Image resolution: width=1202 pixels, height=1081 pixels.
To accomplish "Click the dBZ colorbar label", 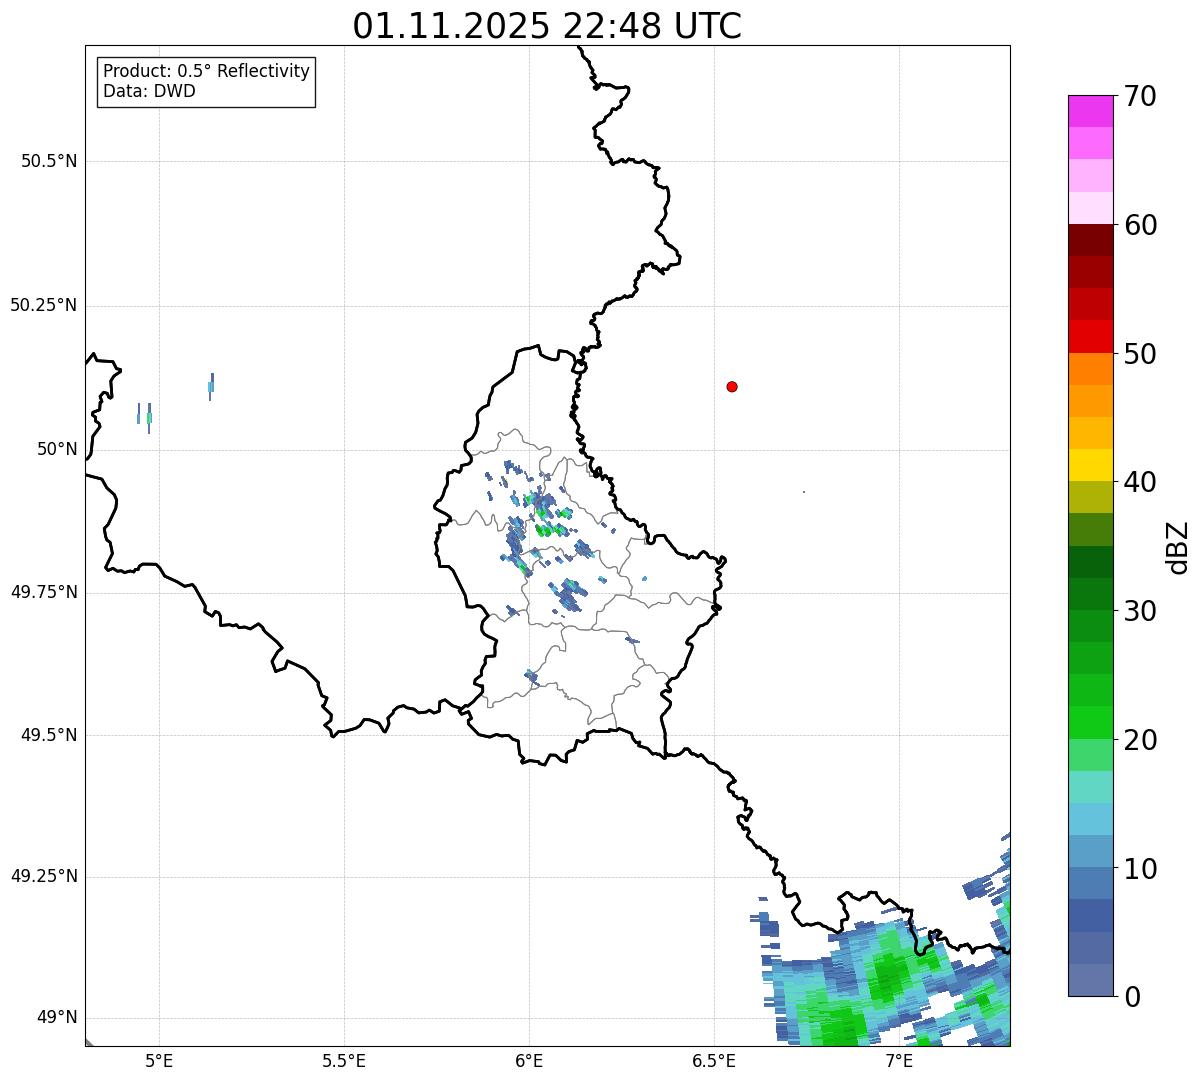I will click(x=1179, y=547).
